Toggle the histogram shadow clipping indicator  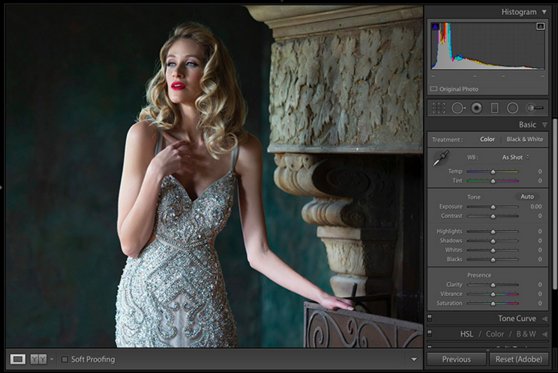point(435,26)
